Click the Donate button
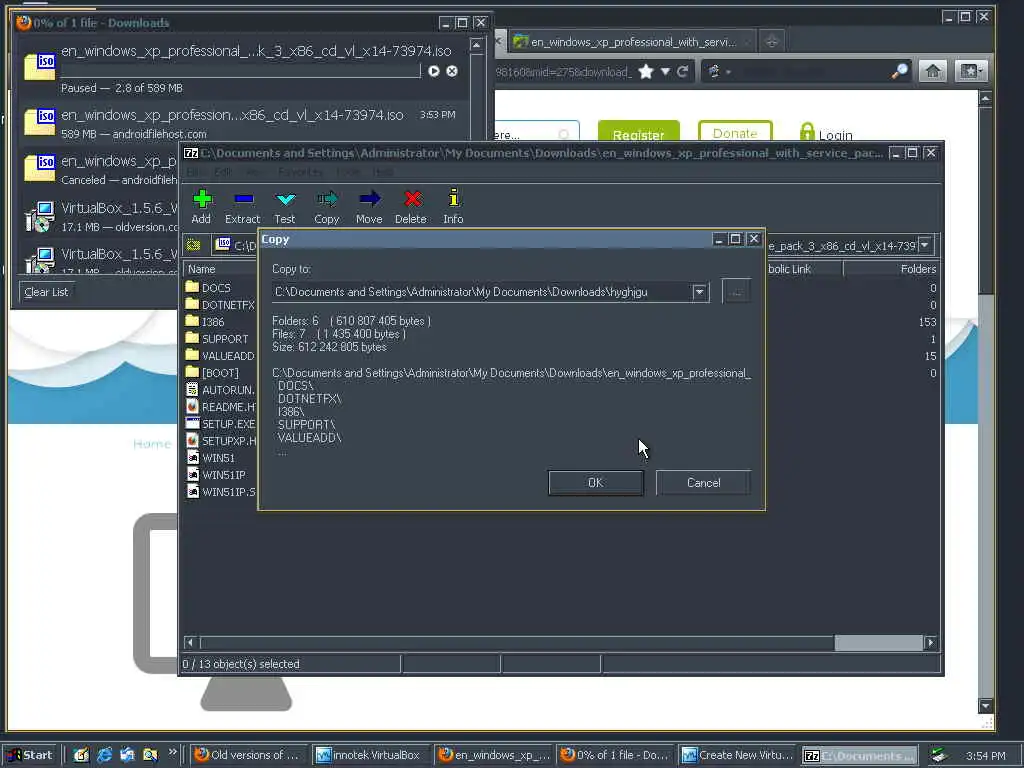Screen dimensions: 1024x768 735,133
